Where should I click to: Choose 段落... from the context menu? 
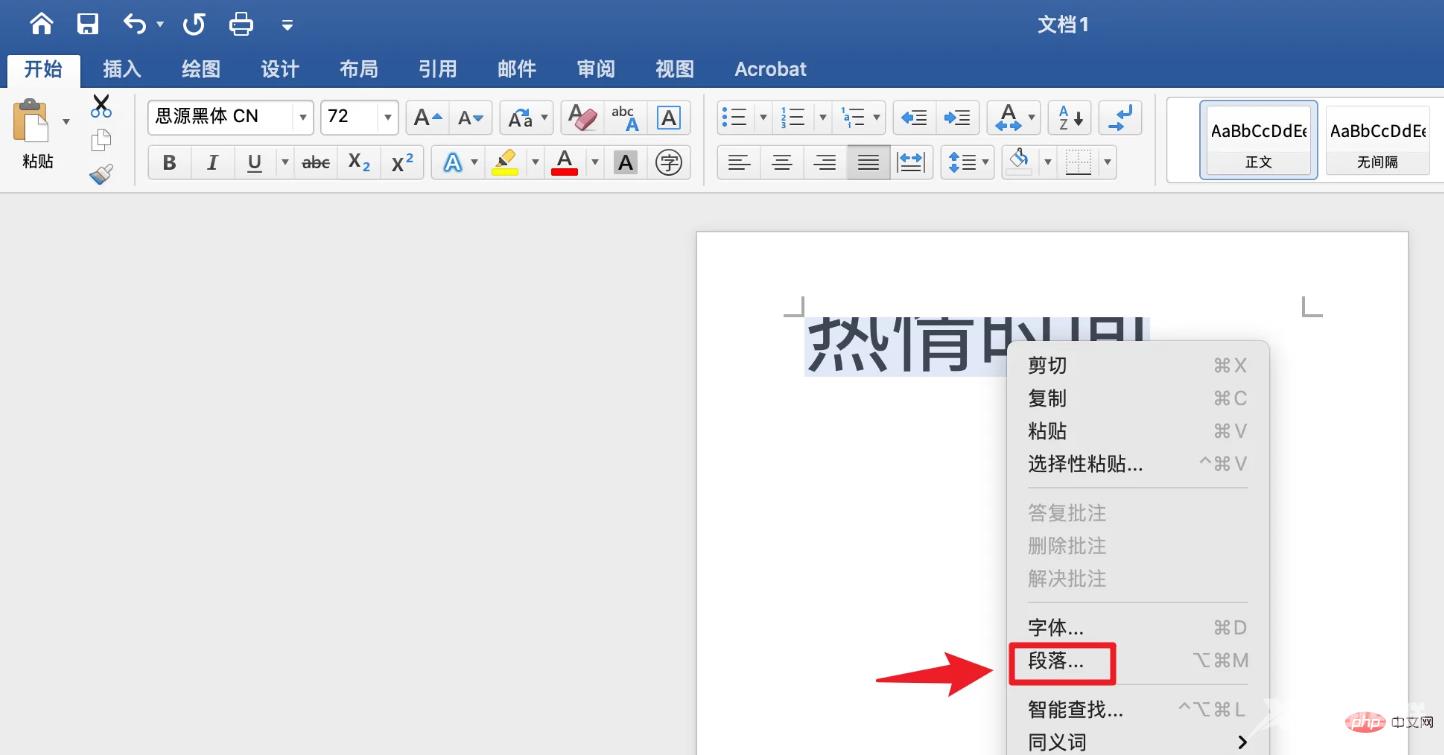pyautogui.click(x=1056, y=661)
